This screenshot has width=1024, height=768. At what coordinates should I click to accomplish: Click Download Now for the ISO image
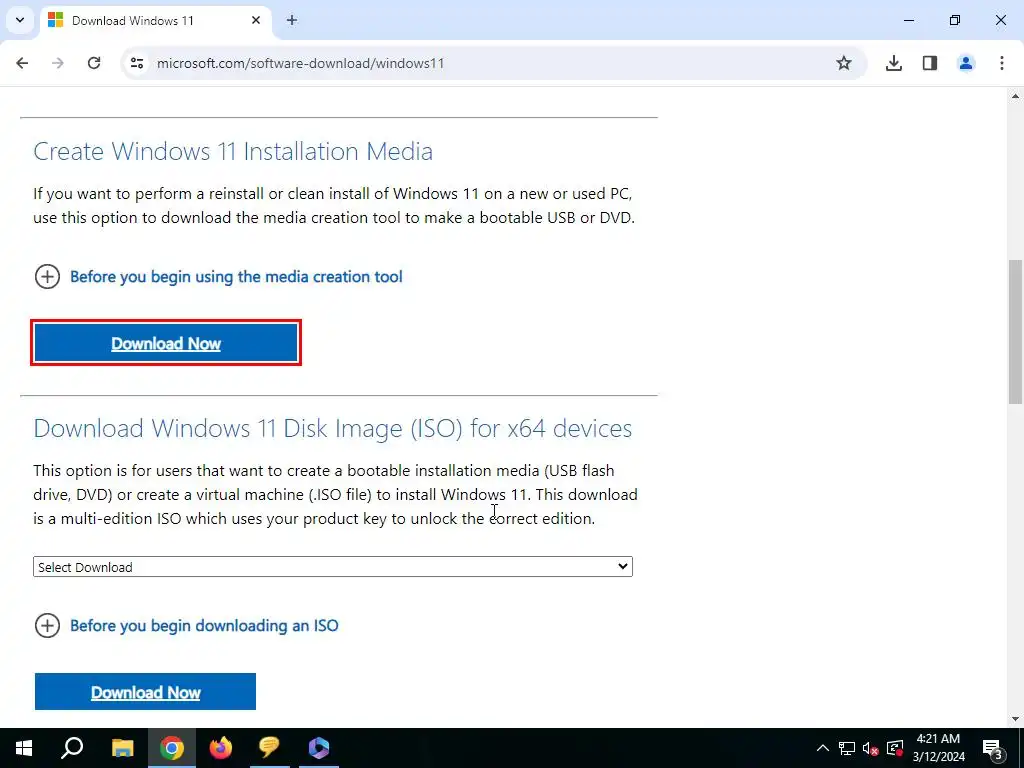145,692
